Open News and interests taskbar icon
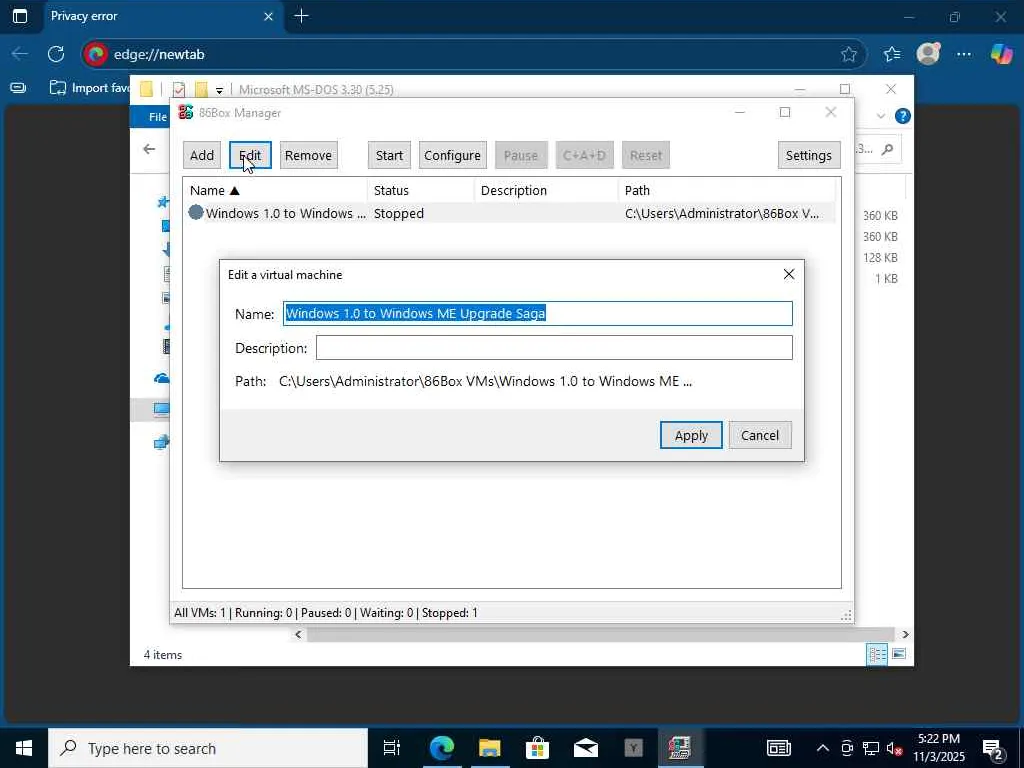 (x=778, y=748)
